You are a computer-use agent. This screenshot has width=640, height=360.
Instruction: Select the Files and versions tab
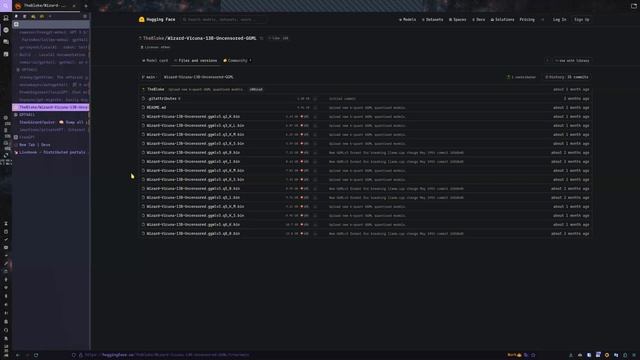click(196, 60)
